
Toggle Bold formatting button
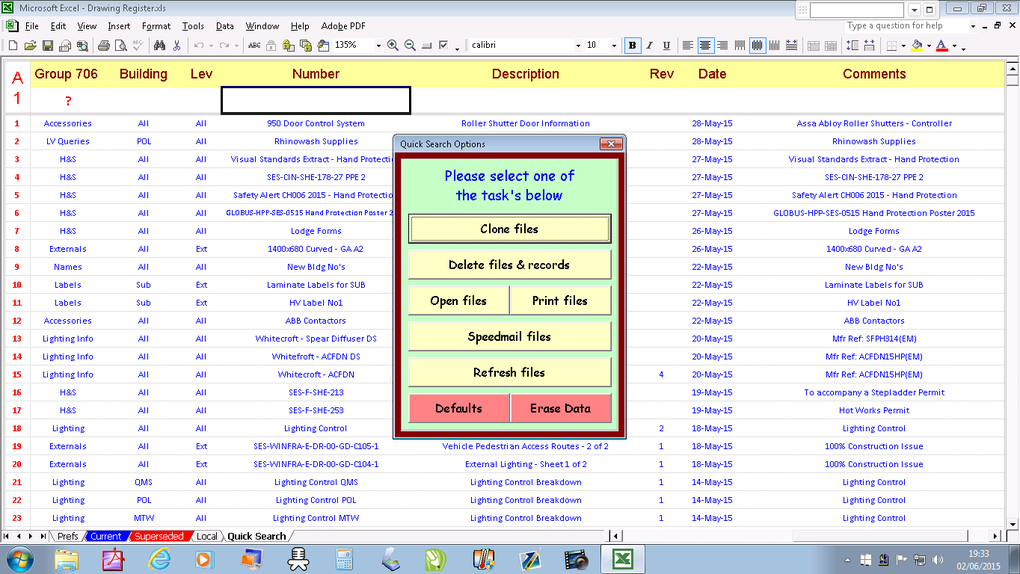tap(632, 46)
